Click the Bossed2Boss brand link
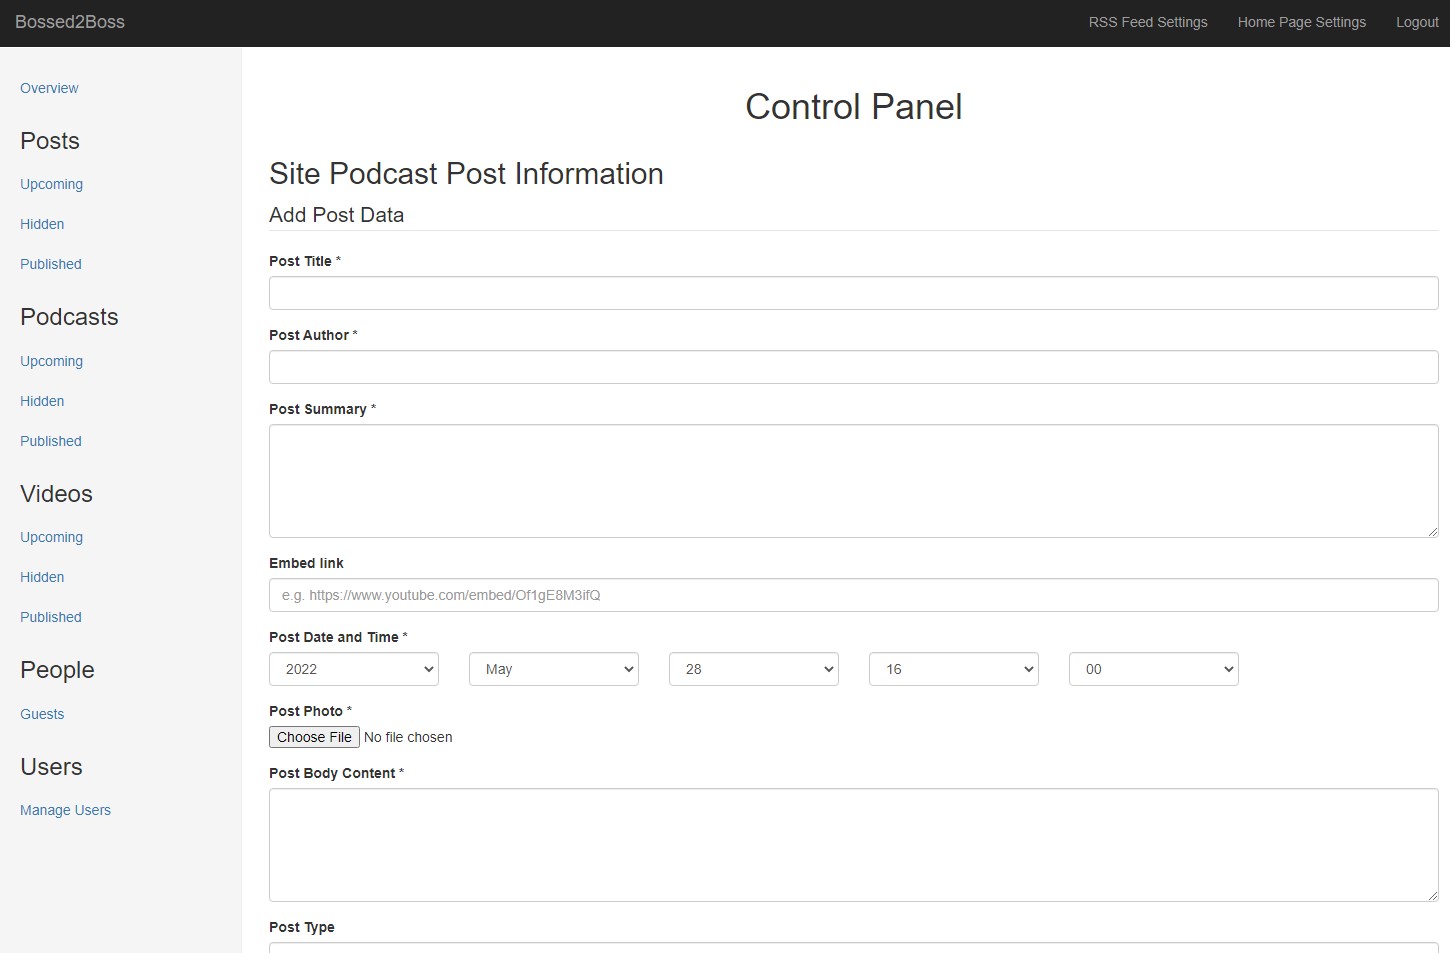The image size is (1450, 953). (70, 22)
